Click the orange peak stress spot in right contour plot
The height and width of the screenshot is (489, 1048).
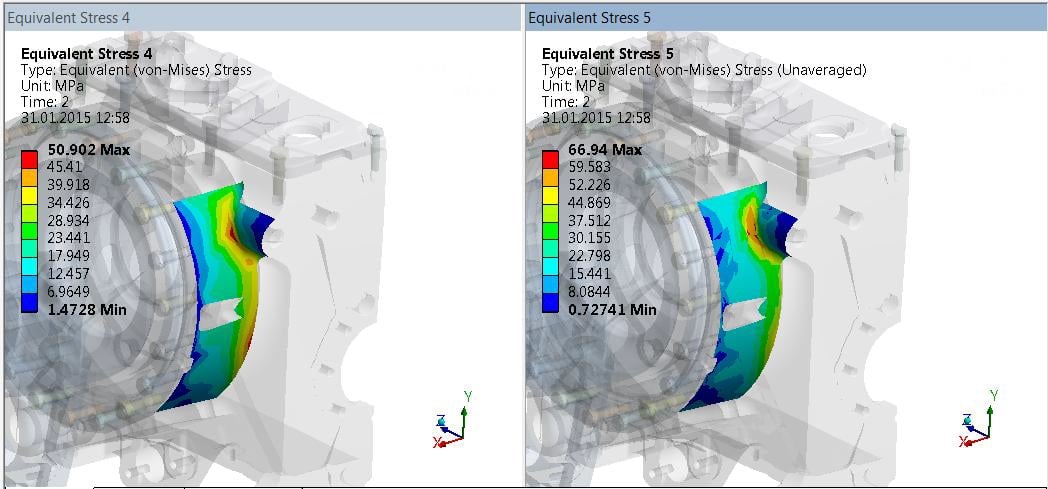(752, 224)
